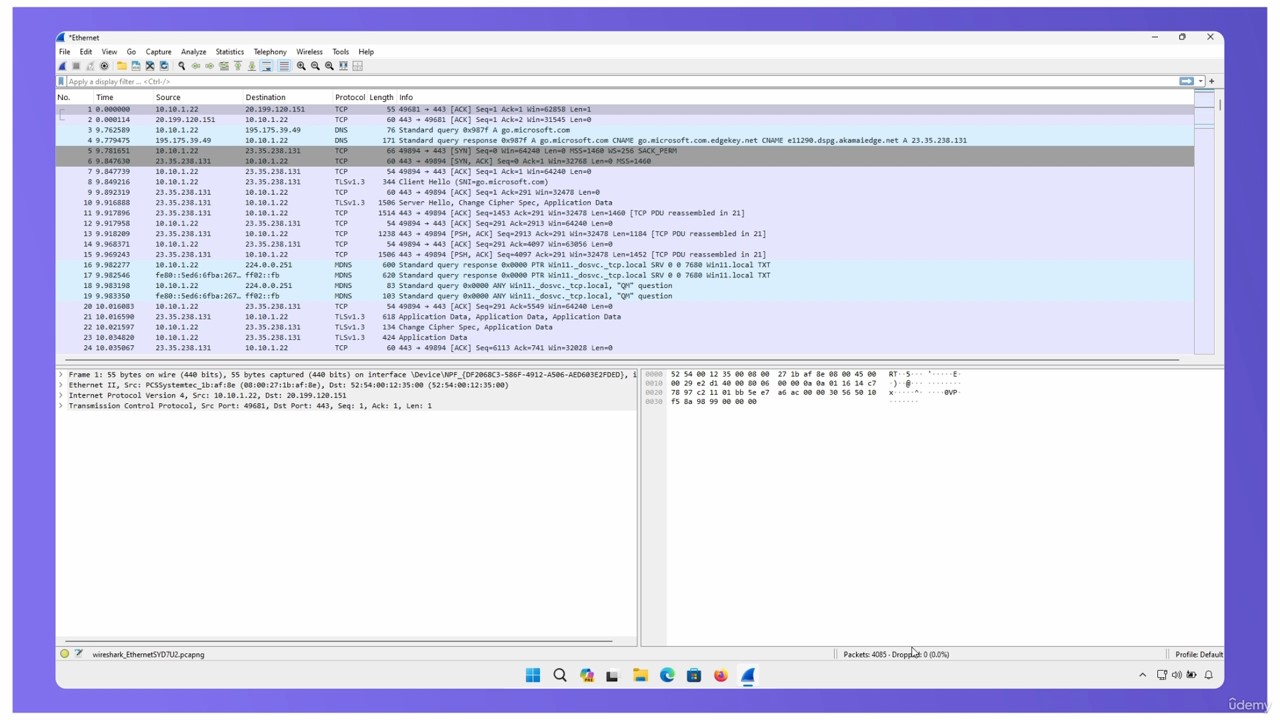The height and width of the screenshot is (720, 1280).
Task: Open the Go menu
Action: click(x=131, y=52)
